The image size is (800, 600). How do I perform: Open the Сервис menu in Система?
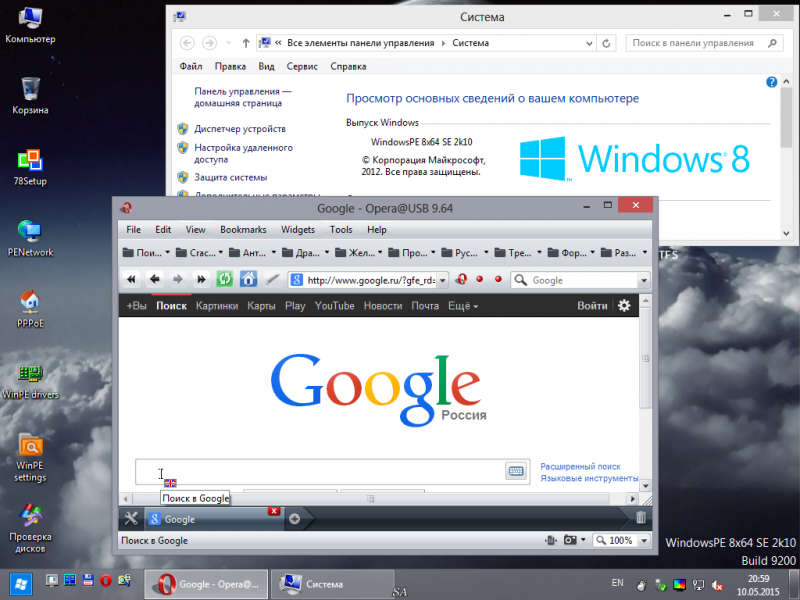pos(302,66)
